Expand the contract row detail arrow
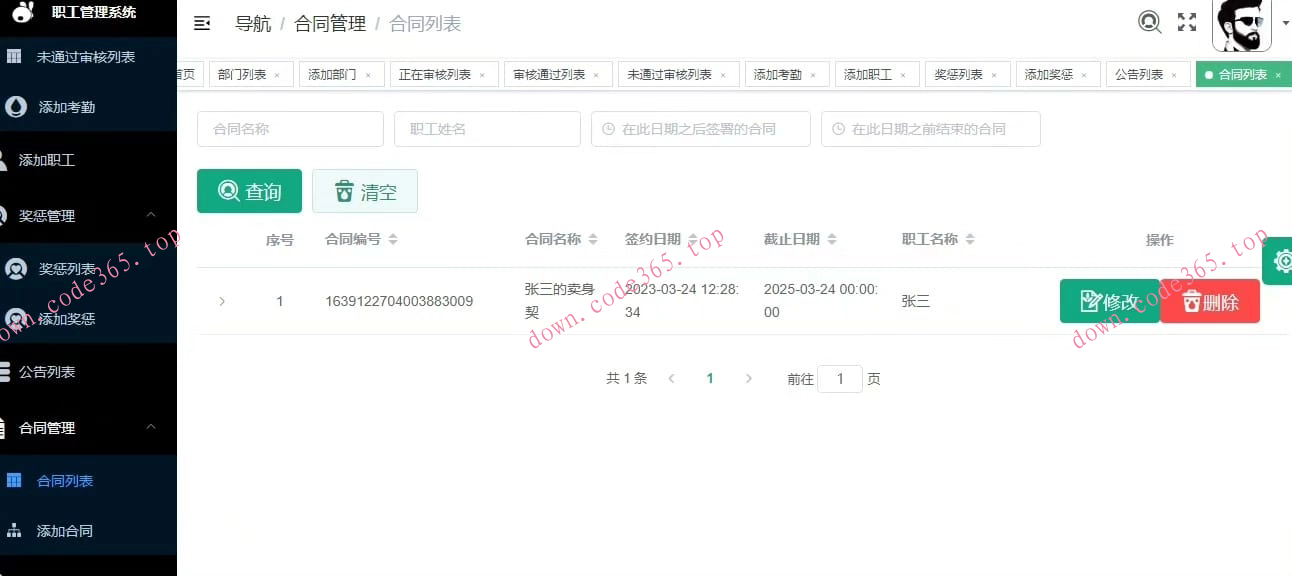 (x=222, y=301)
